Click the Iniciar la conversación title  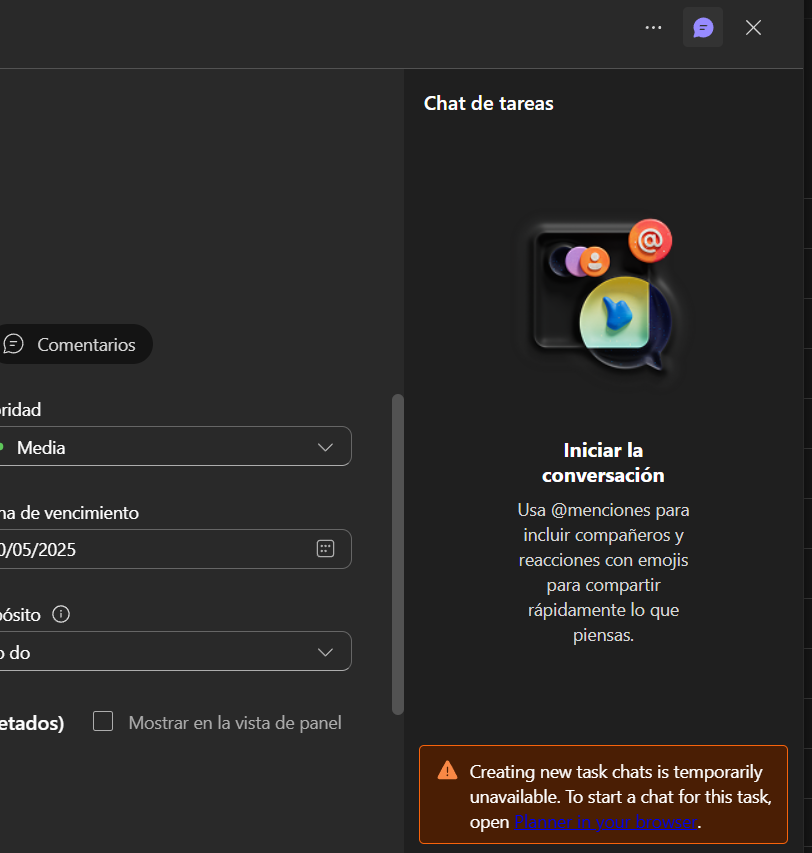[x=603, y=462]
